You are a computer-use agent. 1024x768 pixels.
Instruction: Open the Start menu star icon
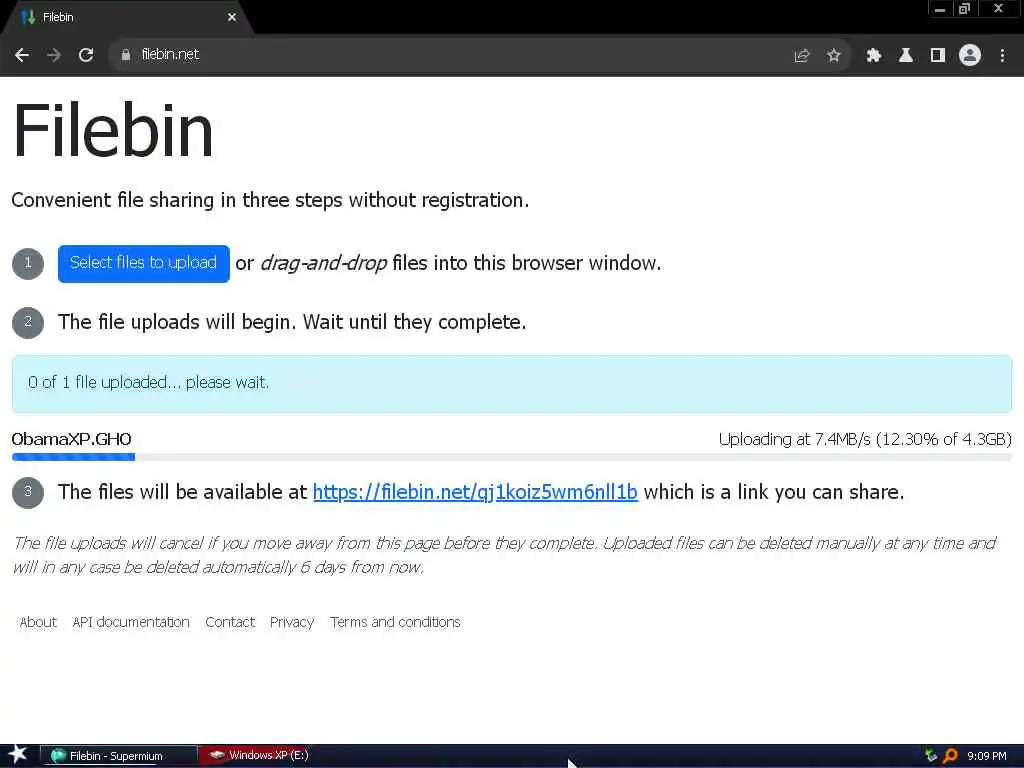(x=17, y=756)
